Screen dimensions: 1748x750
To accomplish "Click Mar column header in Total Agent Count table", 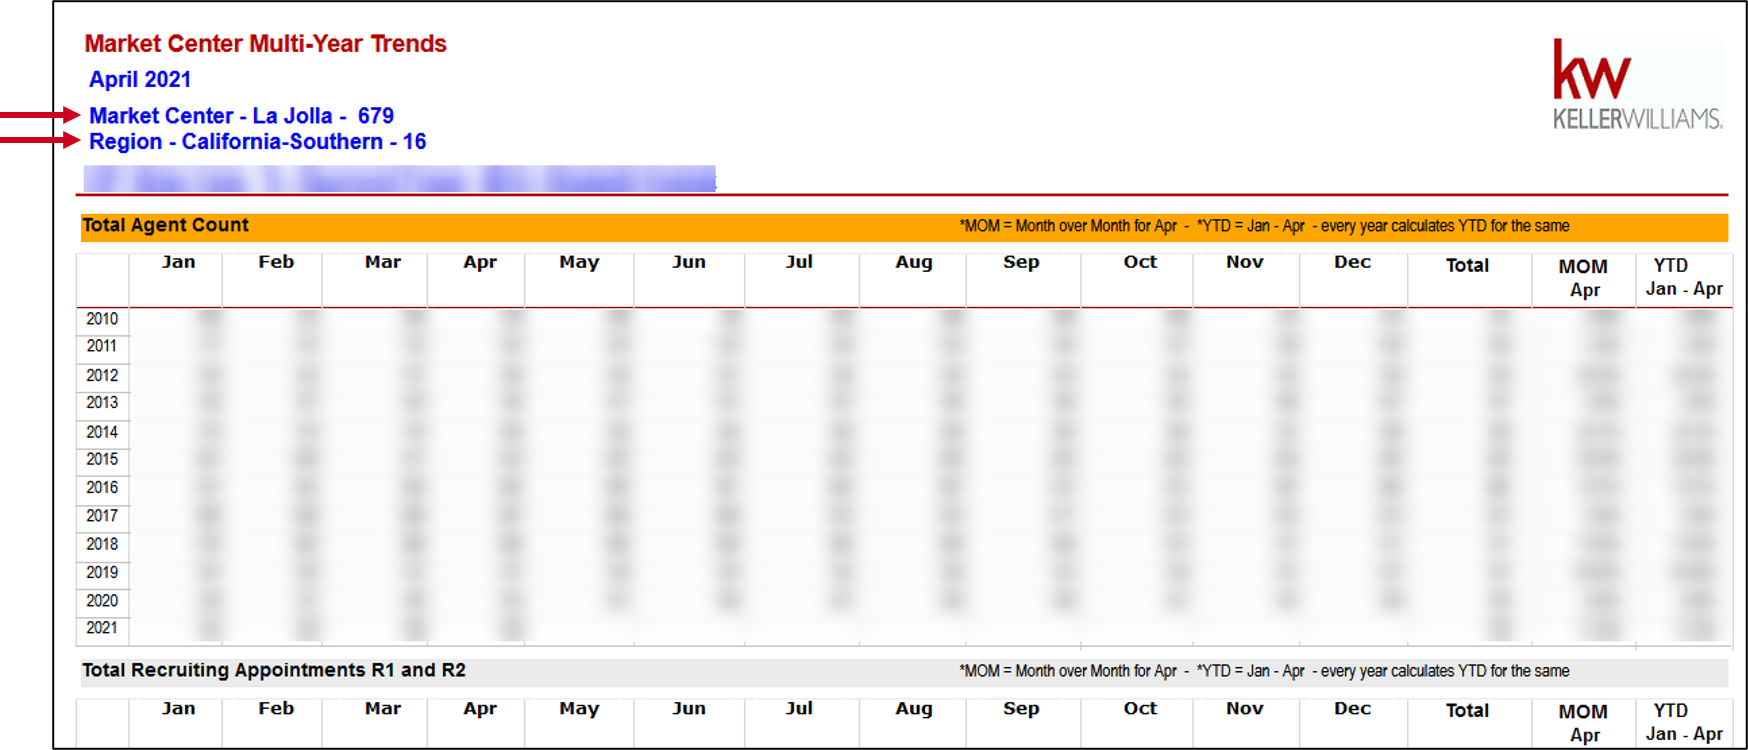I will [x=383, y=262].
